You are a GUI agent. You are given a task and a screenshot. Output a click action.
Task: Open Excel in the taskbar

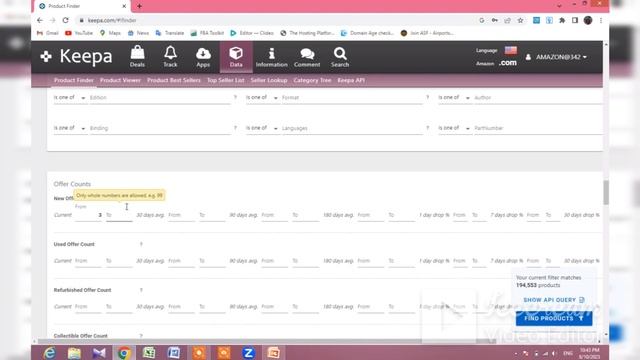point(149,353)
